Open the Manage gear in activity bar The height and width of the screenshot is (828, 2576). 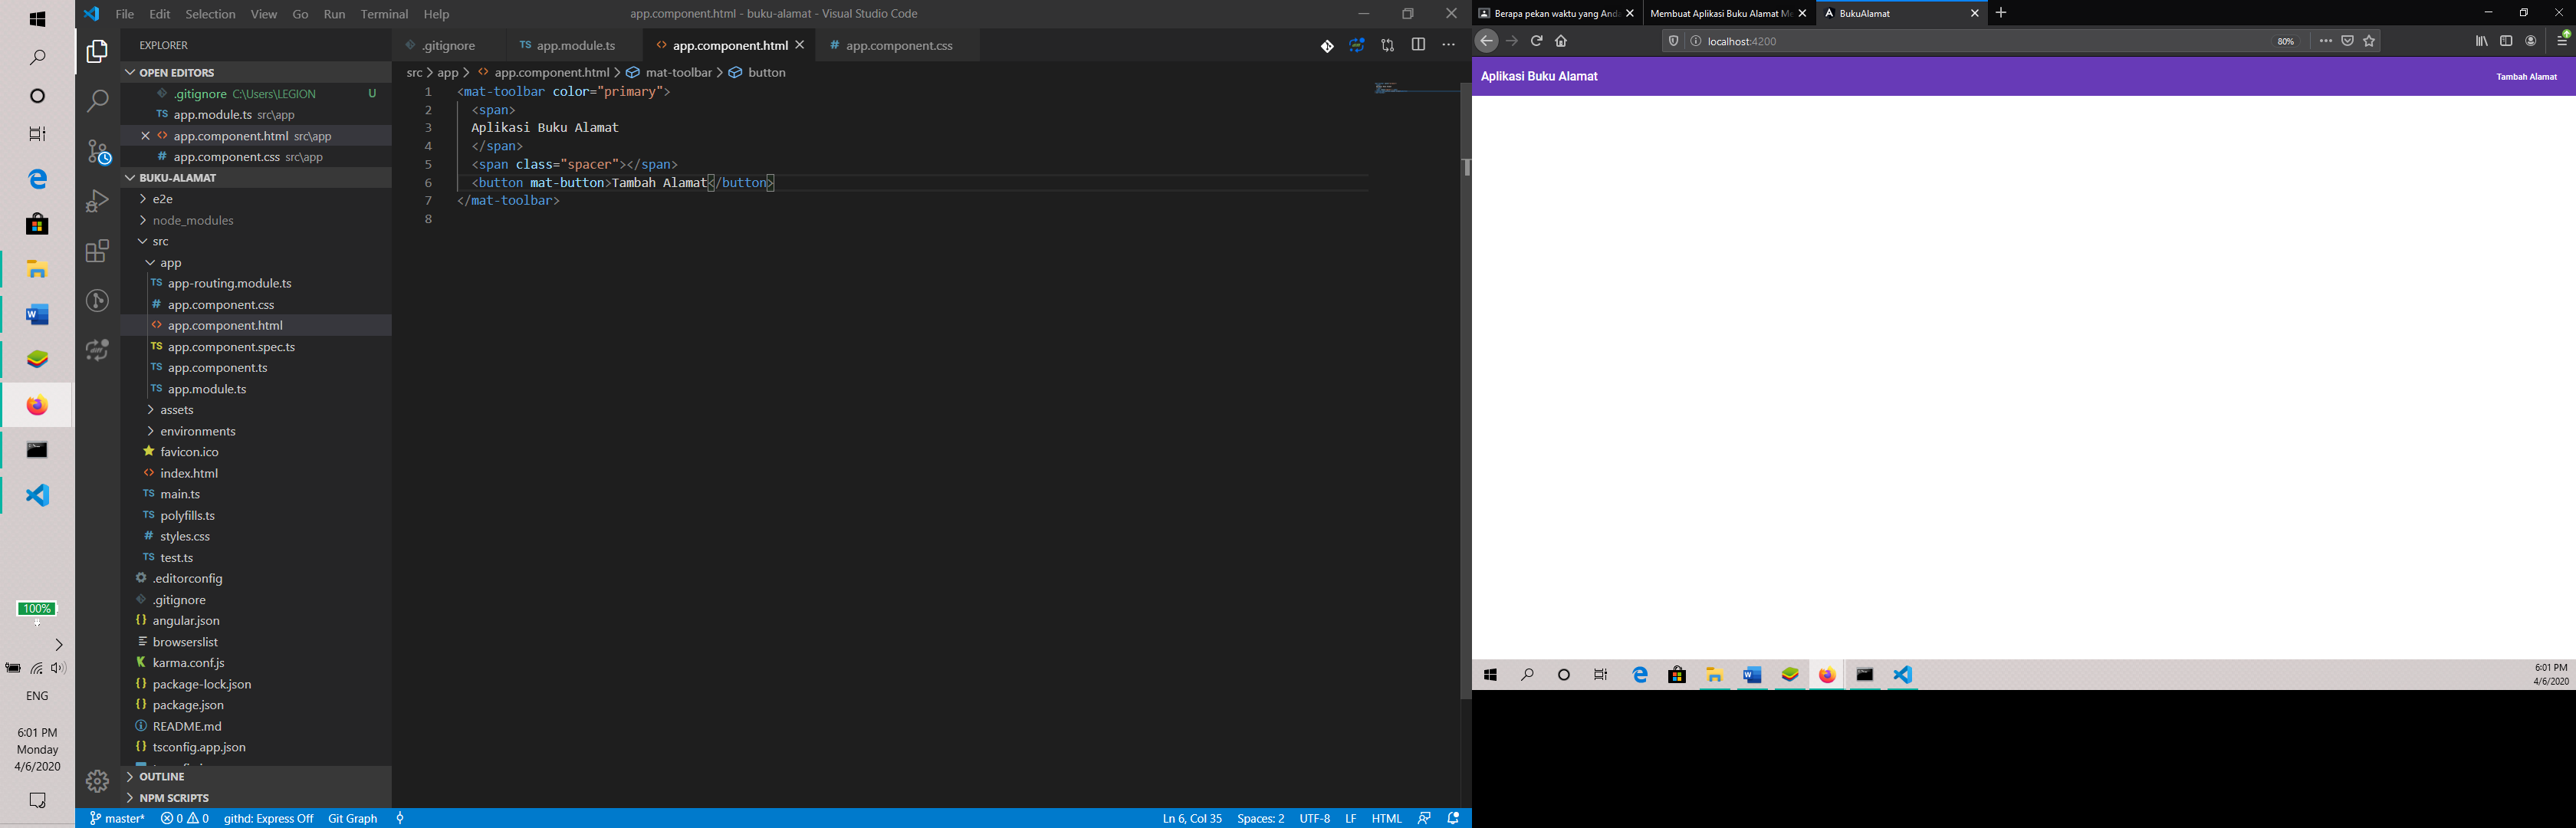tap(97, 780)
